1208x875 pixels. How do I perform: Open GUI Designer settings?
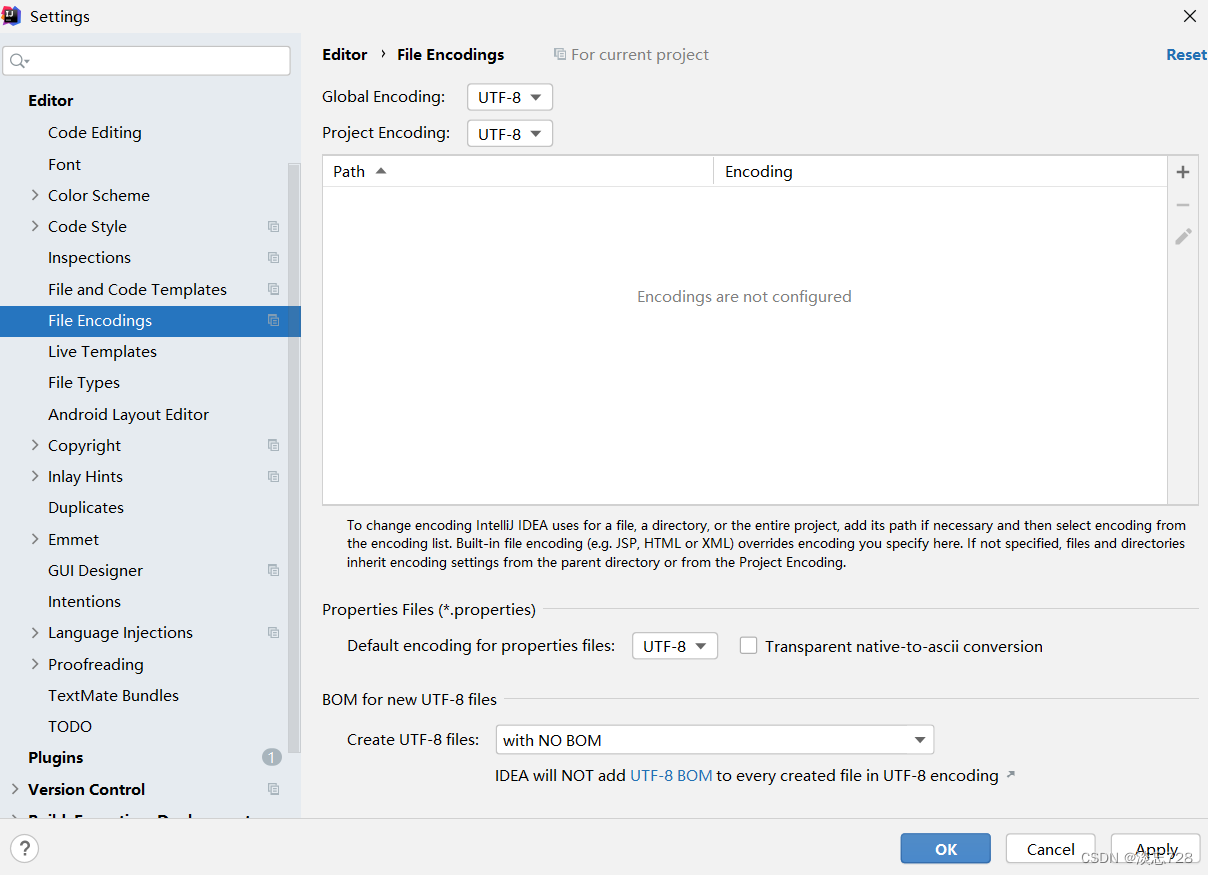(95, 570)
